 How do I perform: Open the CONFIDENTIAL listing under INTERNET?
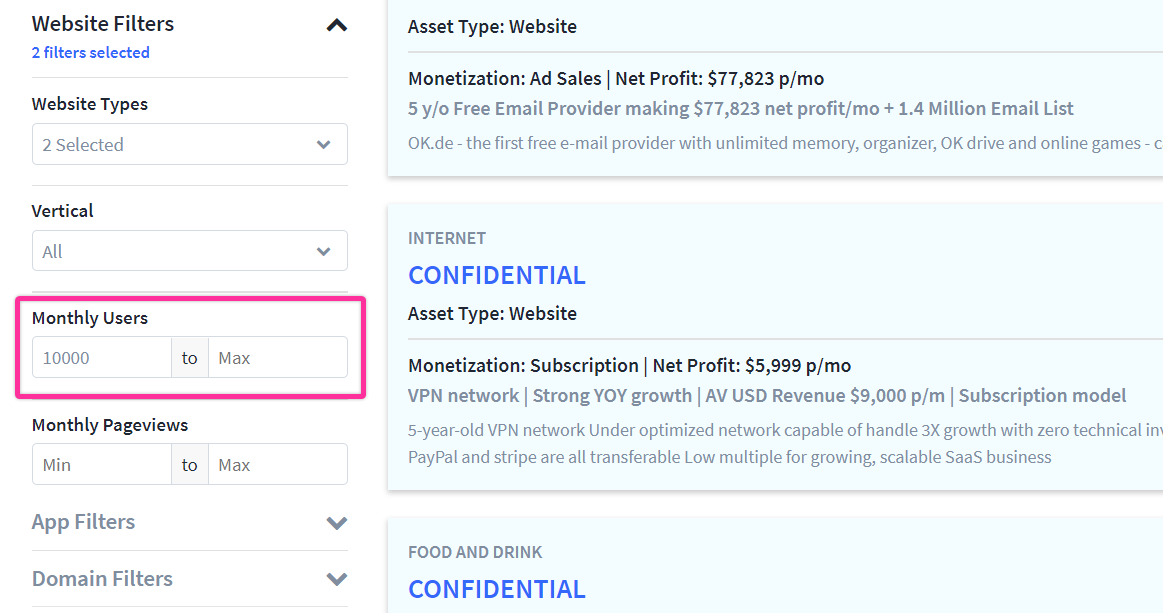click(x=496, y=275)
